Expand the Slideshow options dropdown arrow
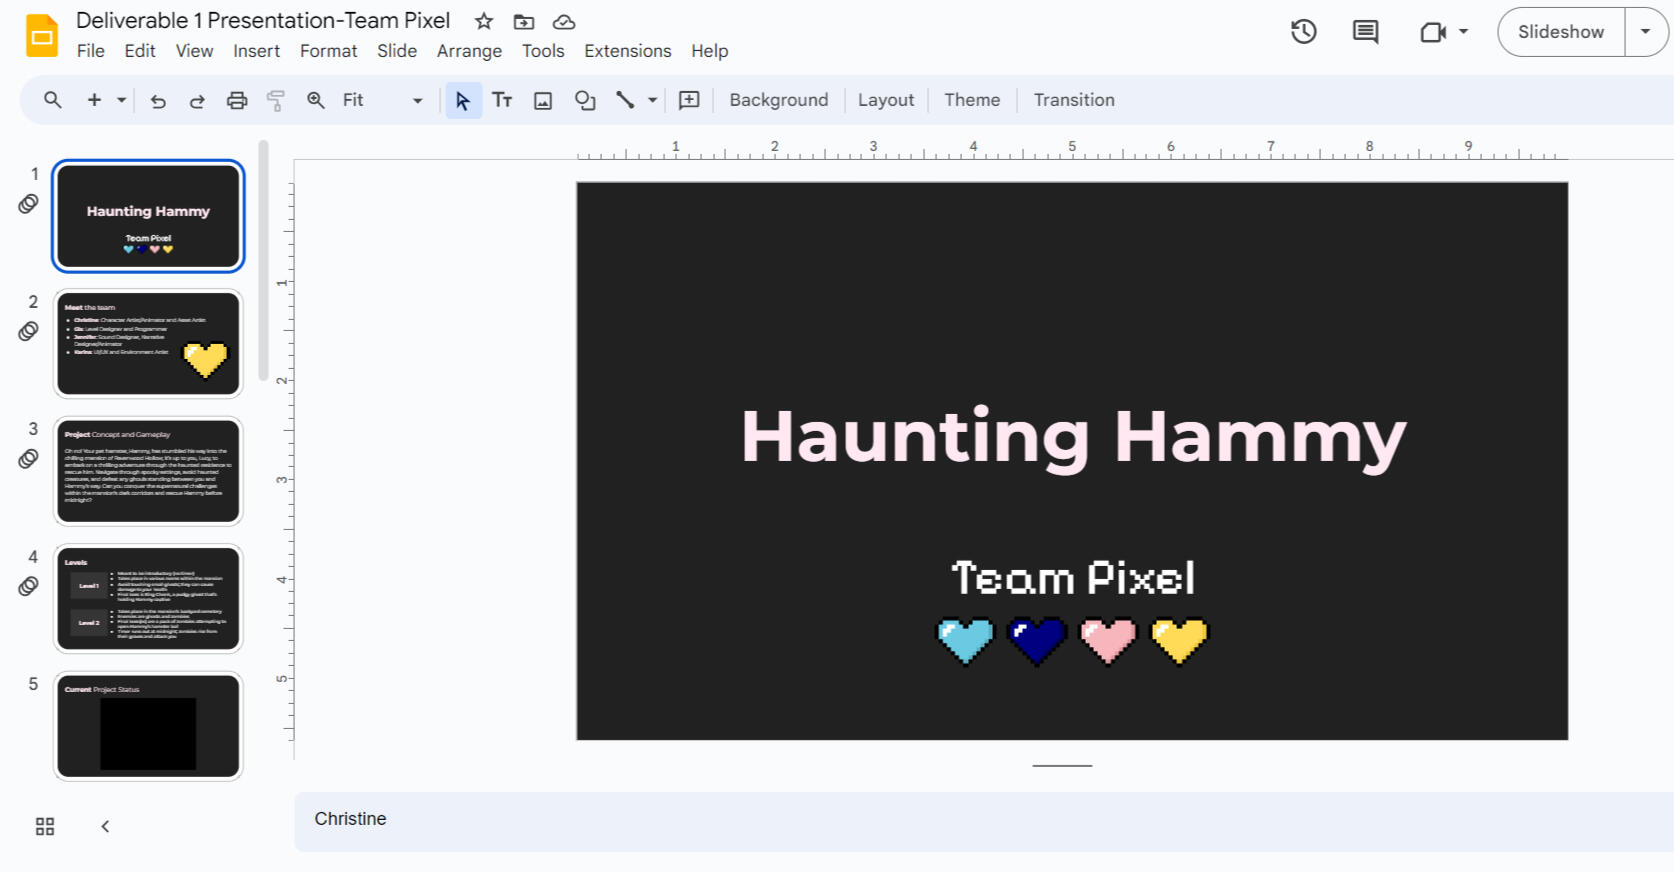 pyautogui.click(x=1645, y=32)
